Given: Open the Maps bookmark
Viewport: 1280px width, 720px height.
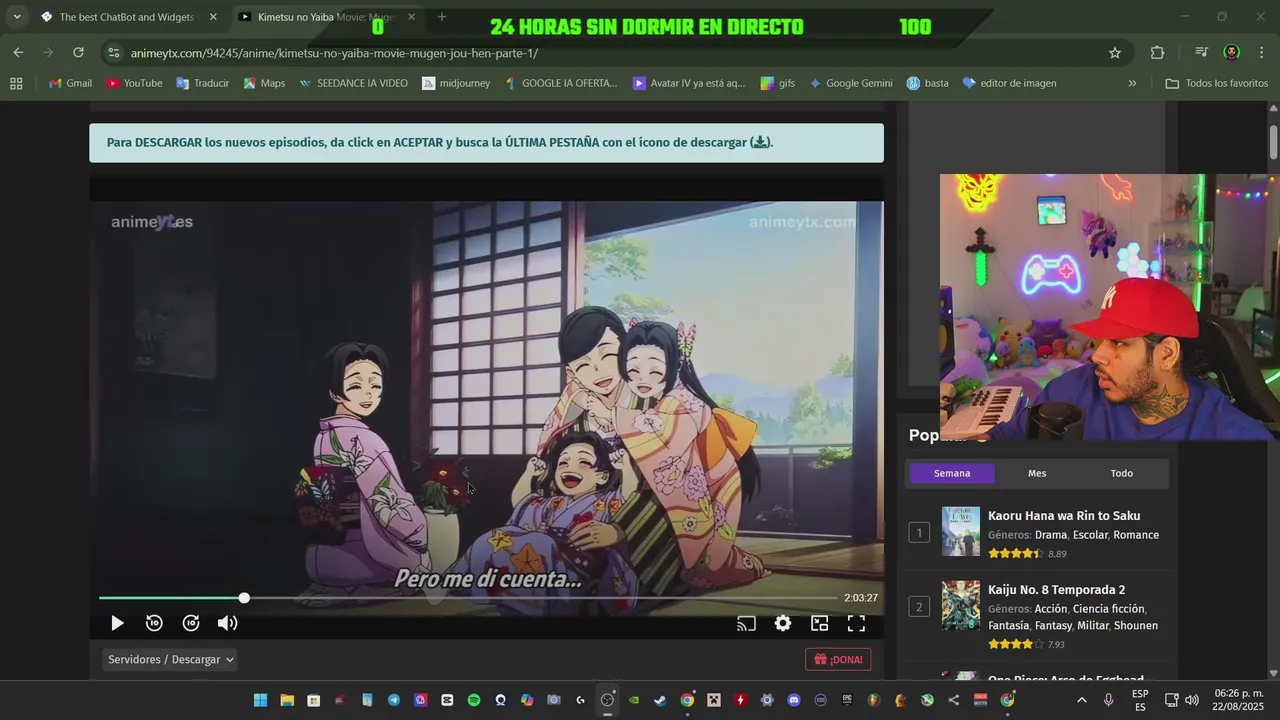Looking at the screenshot, I should point(264,83).
